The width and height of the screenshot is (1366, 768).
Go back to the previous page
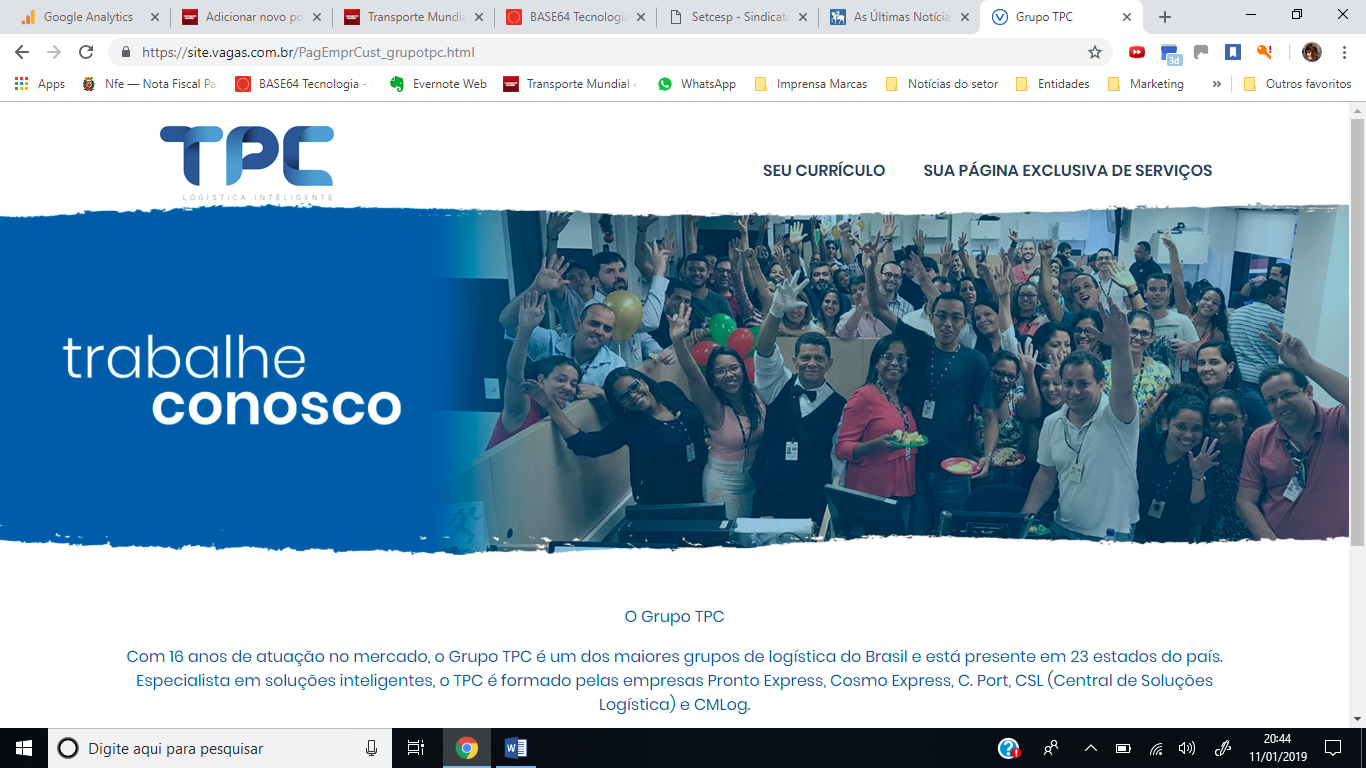(x=22, y=52)
